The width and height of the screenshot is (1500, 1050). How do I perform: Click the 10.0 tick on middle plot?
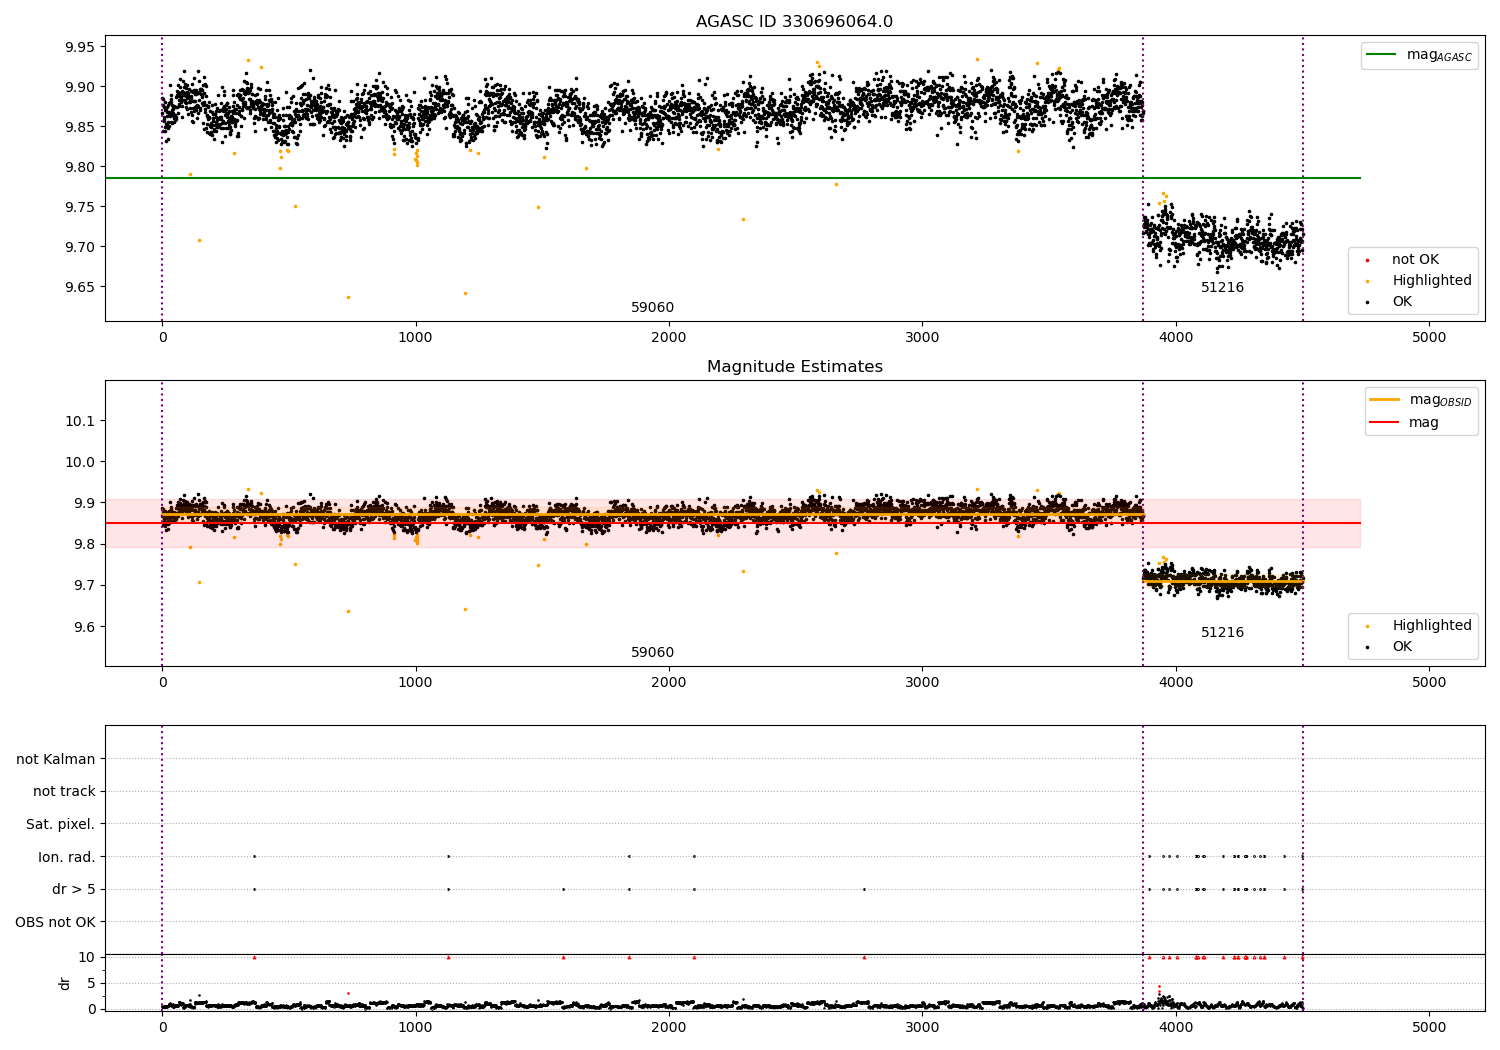coord(80,462)
